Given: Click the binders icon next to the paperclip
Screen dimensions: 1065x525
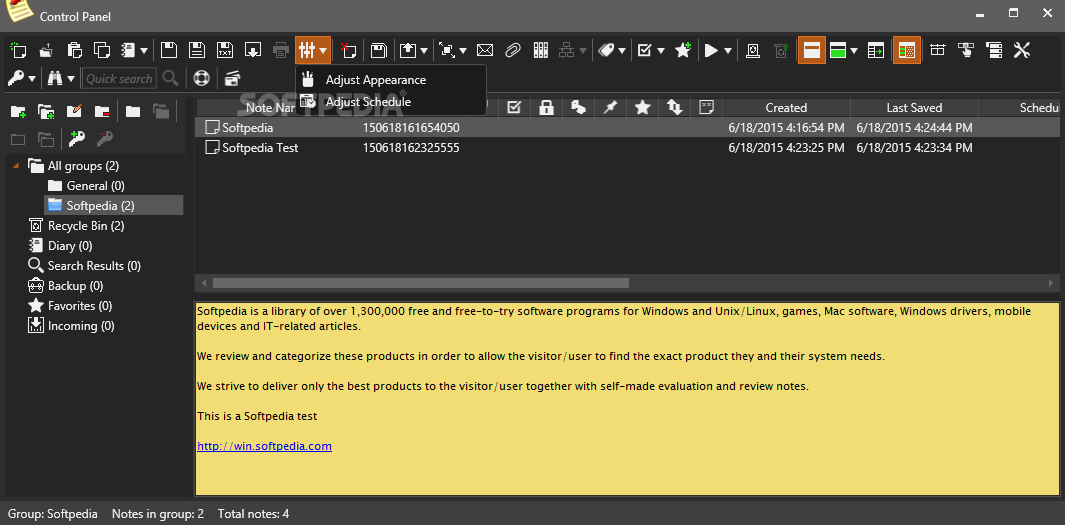Looking at the screenshot, I should pos(541,50).
